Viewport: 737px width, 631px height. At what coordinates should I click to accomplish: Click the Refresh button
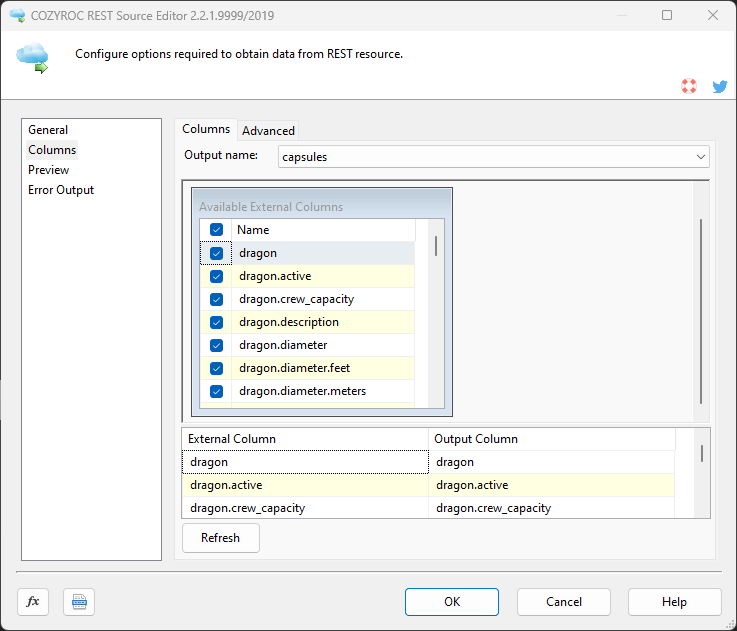coord(220,537)
